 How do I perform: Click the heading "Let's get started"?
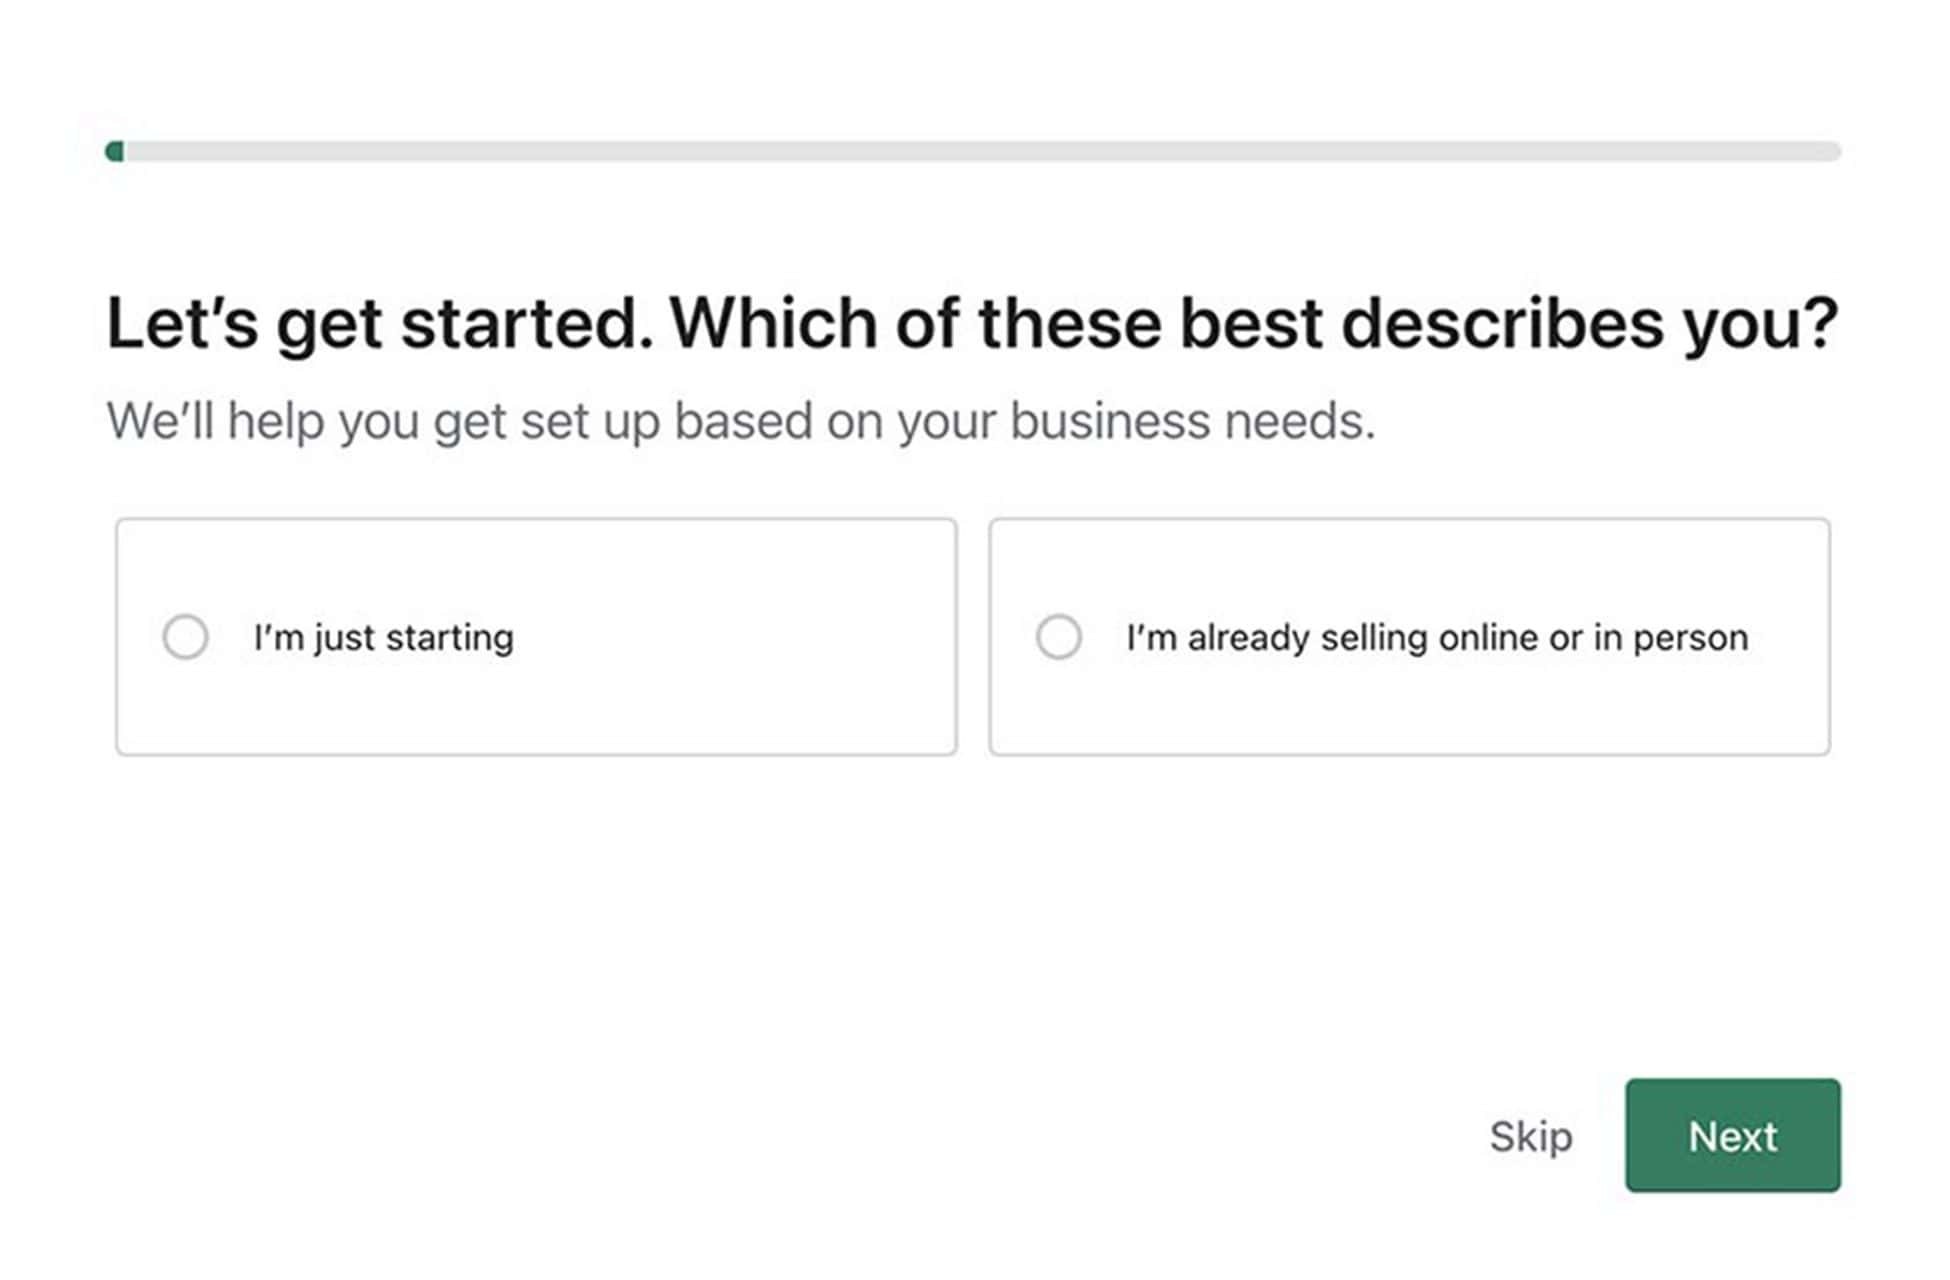pos(975,320)
